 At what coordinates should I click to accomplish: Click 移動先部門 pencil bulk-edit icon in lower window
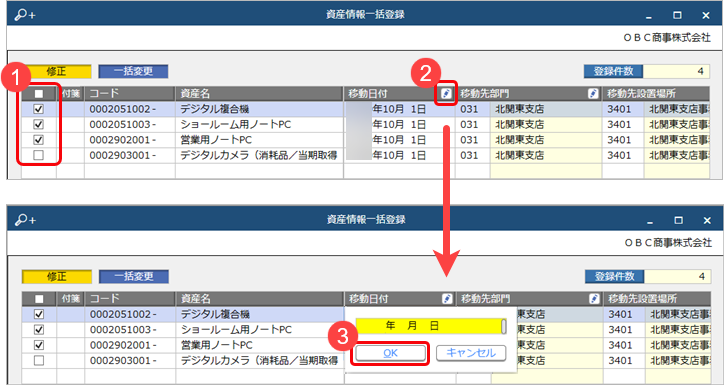click(594, 299)
